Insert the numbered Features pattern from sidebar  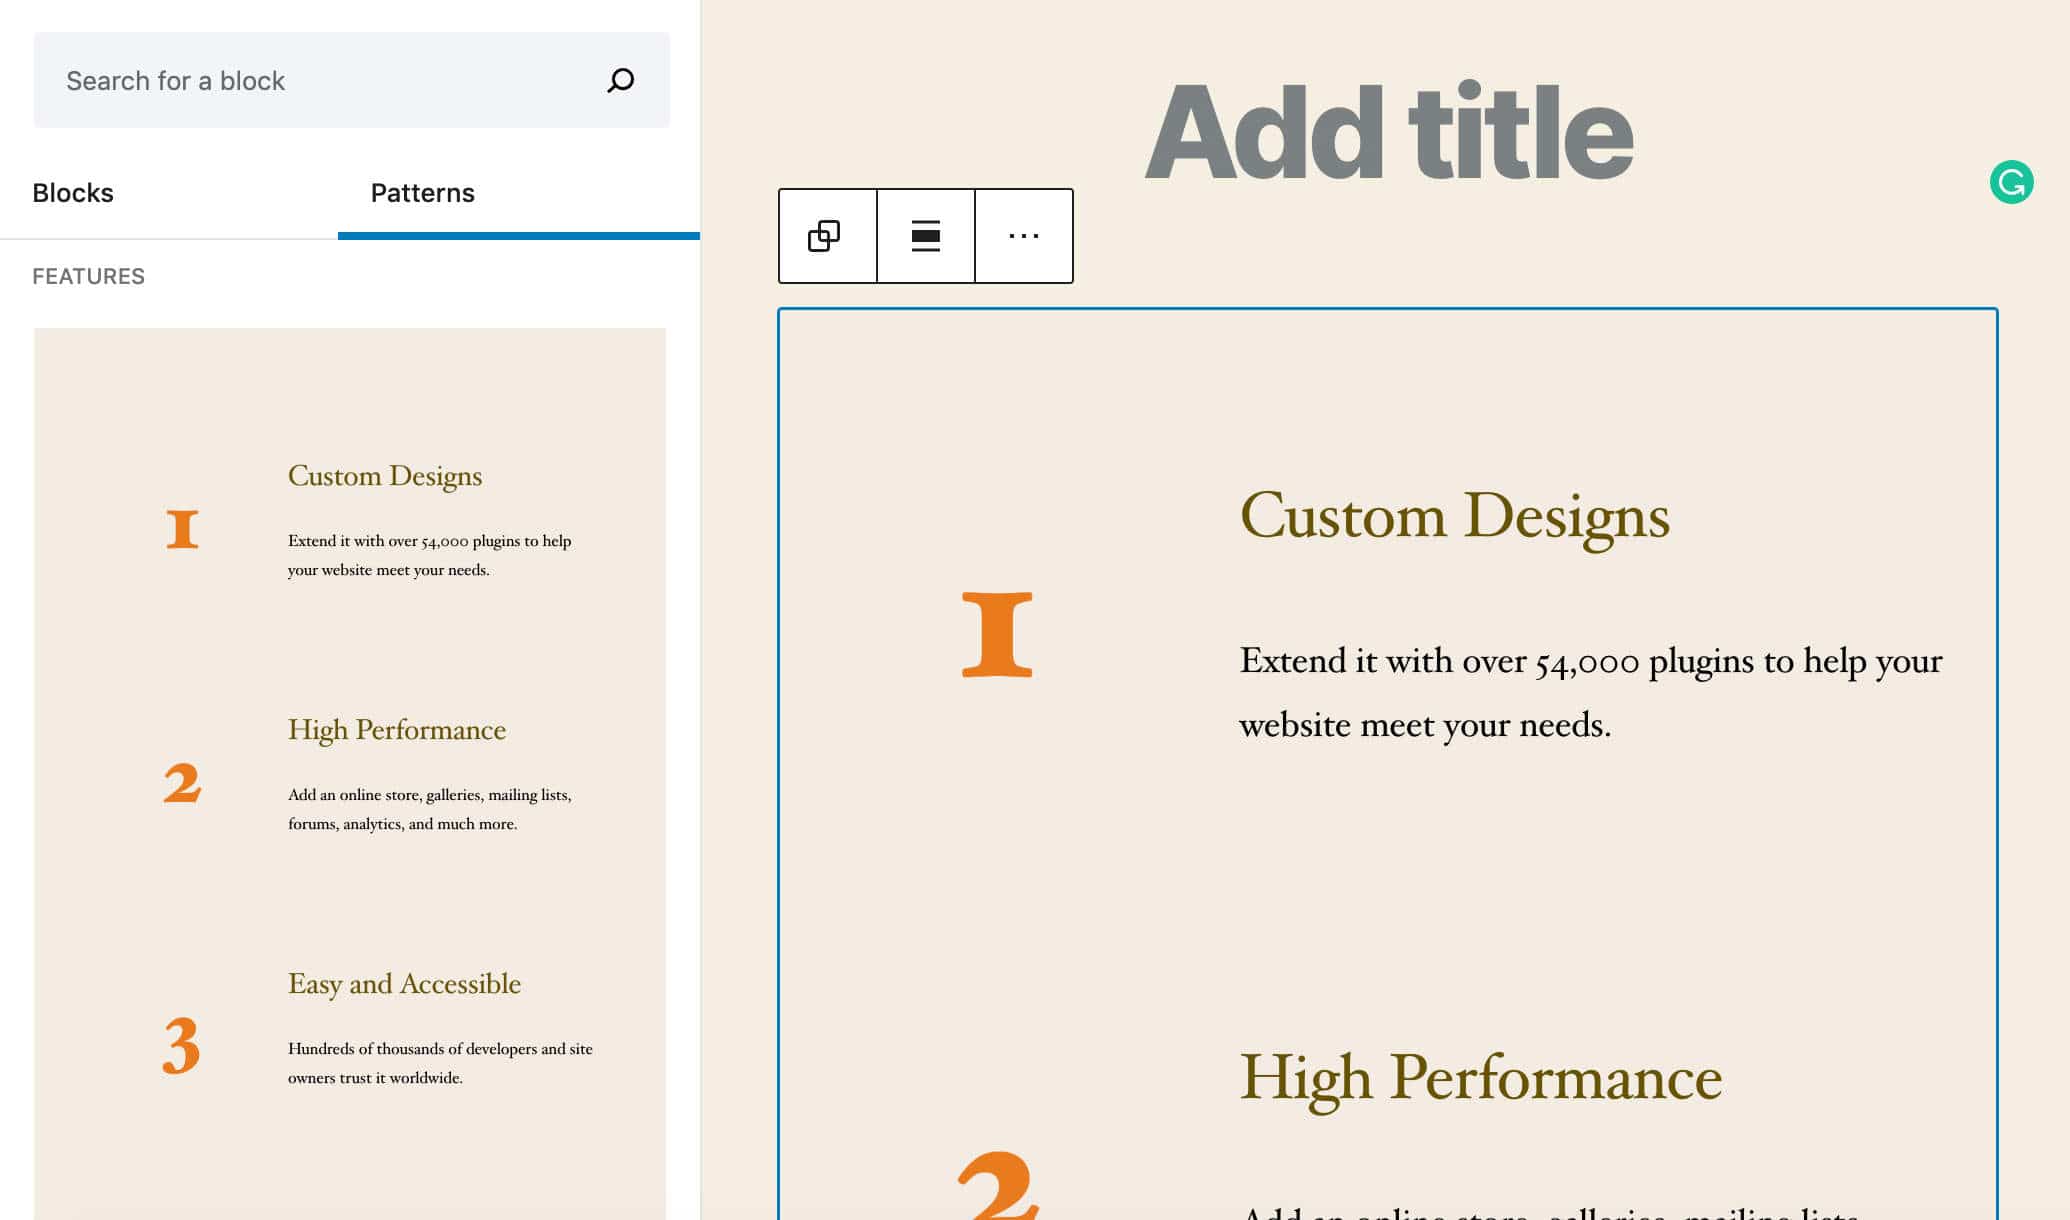click(x=350, y=770)
